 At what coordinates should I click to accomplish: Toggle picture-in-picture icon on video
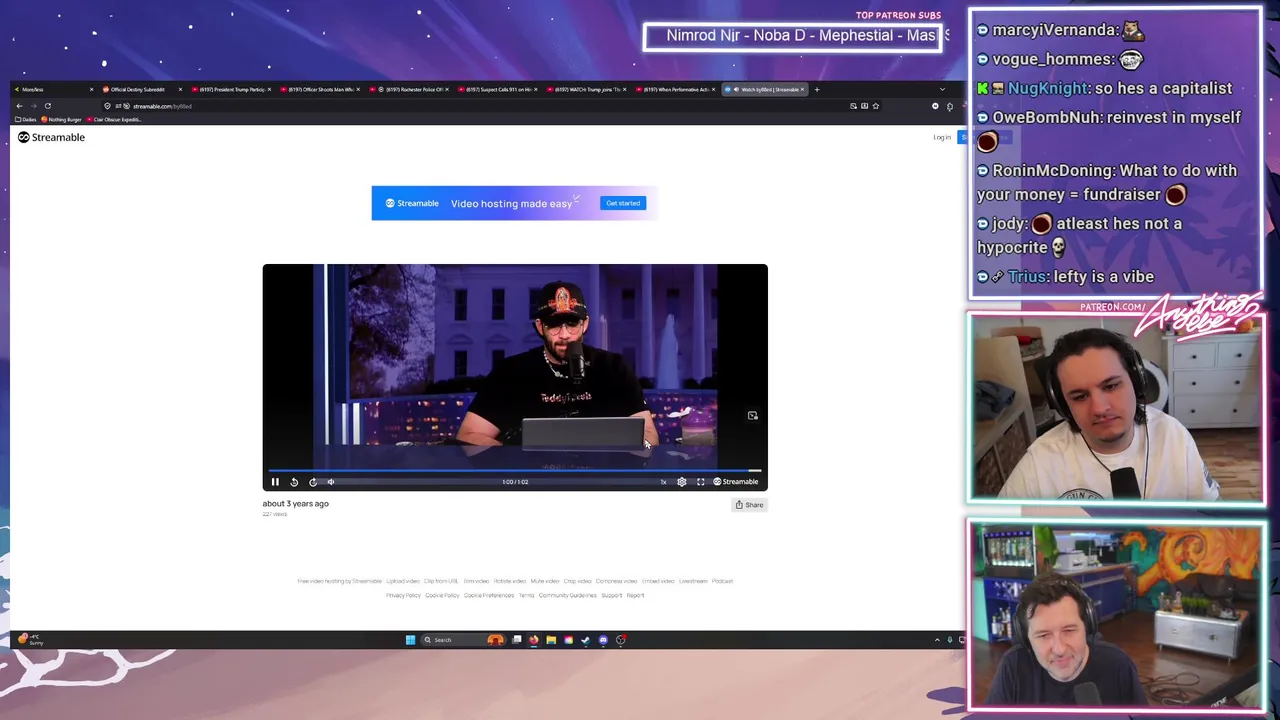[753, 416]
